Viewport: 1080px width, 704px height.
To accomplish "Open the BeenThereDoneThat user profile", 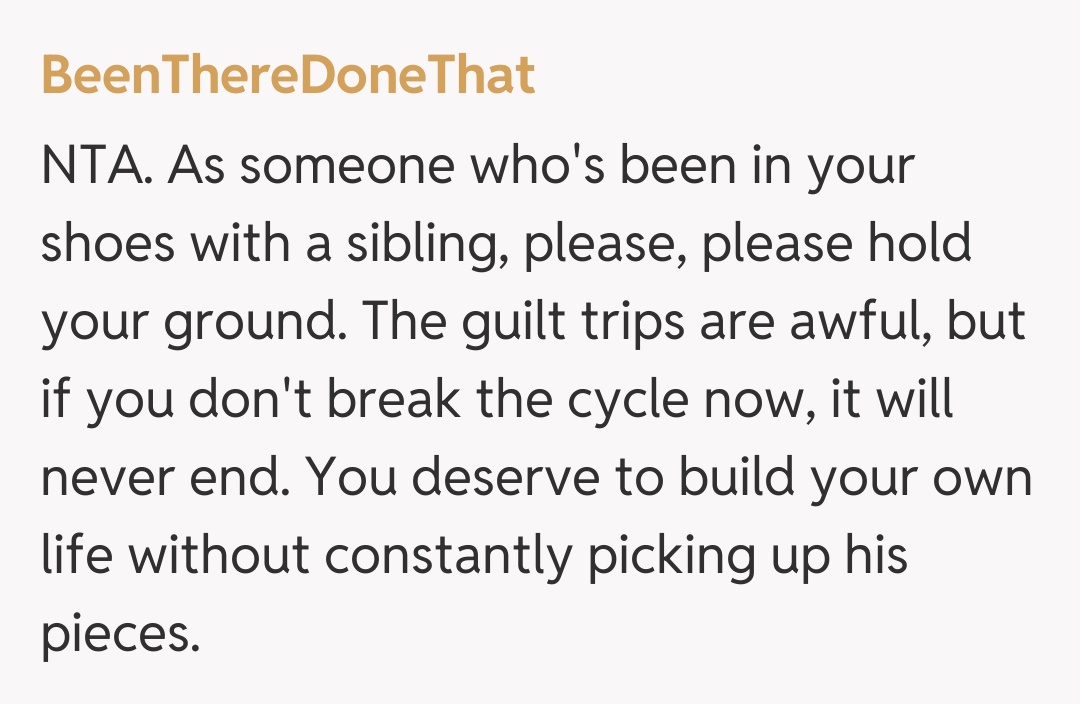I will pyautogui.click(x=288, y=76).
